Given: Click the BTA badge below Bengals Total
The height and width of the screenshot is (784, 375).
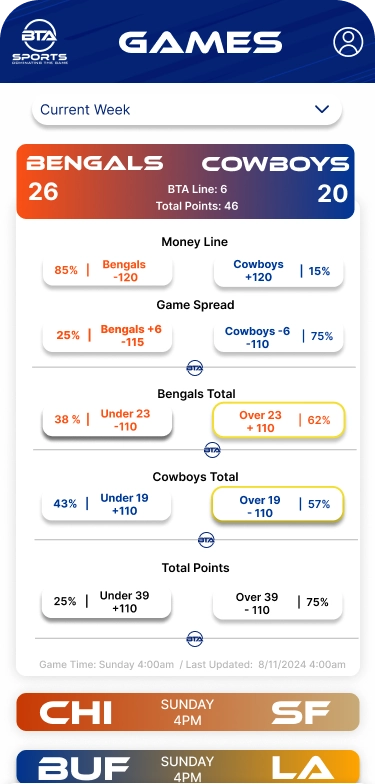Looking at the screenshot, I should tap(212, 450).
